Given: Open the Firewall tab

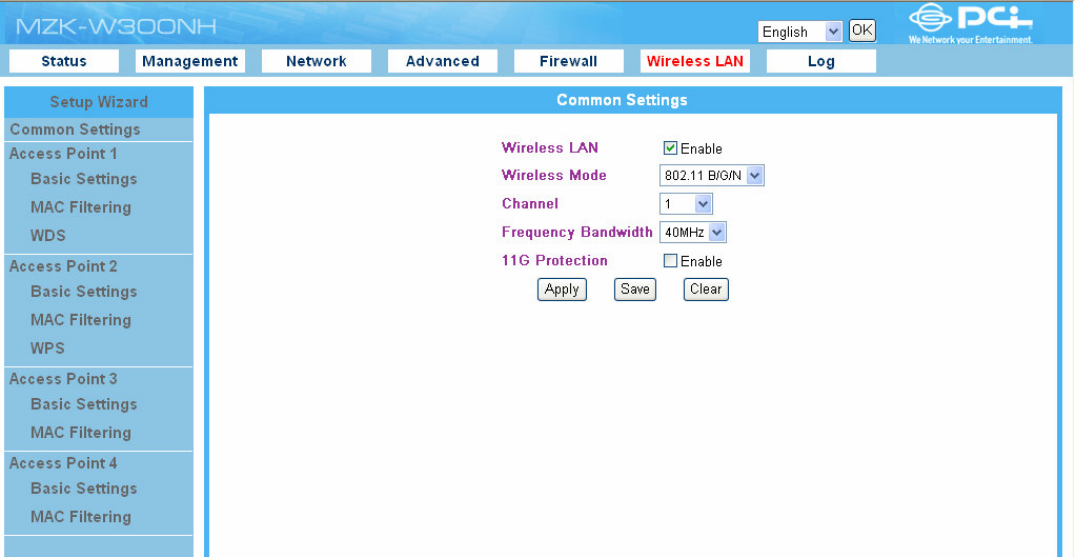Looking at the screenshot, I should [x=568, y=61].
